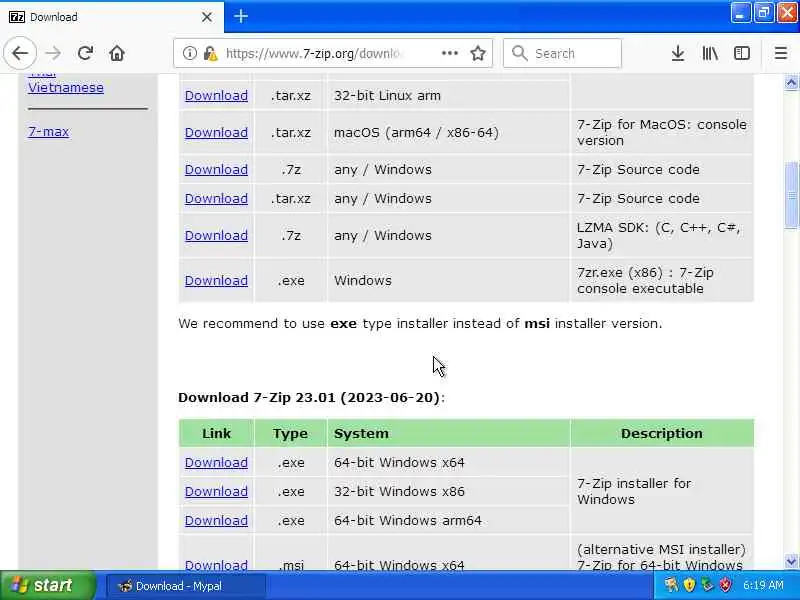Click the 'Link' table header

click(x=216, y=433)
